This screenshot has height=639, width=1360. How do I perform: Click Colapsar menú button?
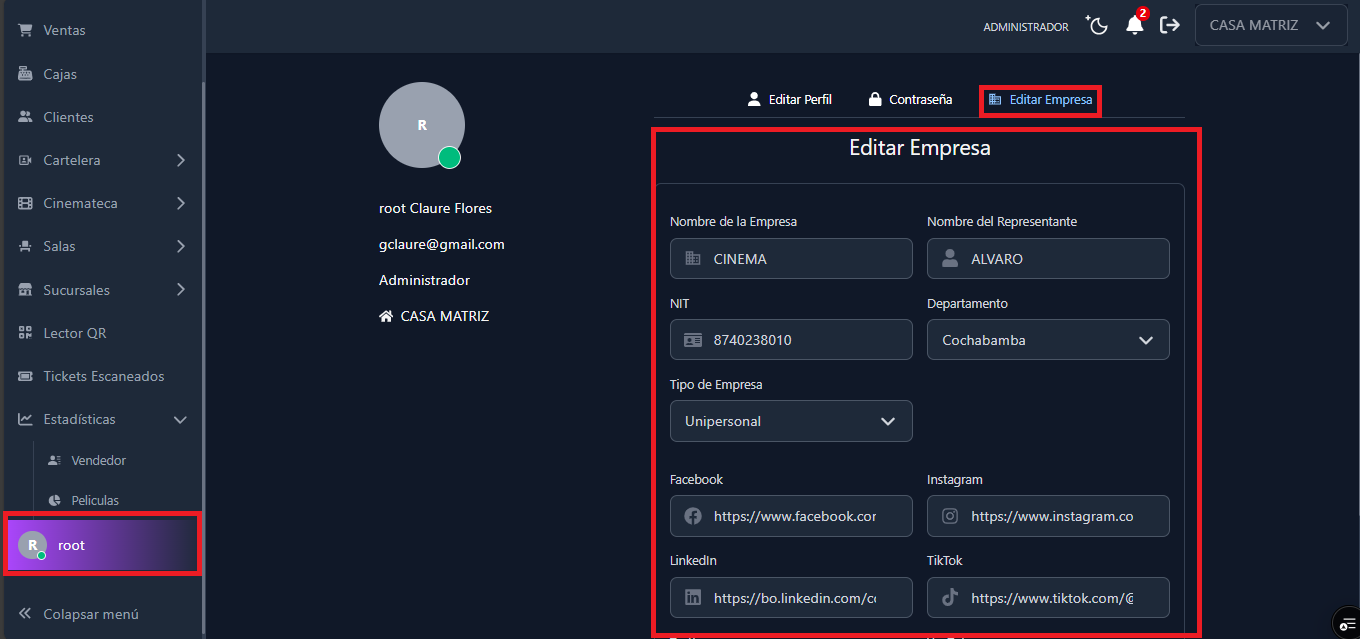click(x=90, y=614)
